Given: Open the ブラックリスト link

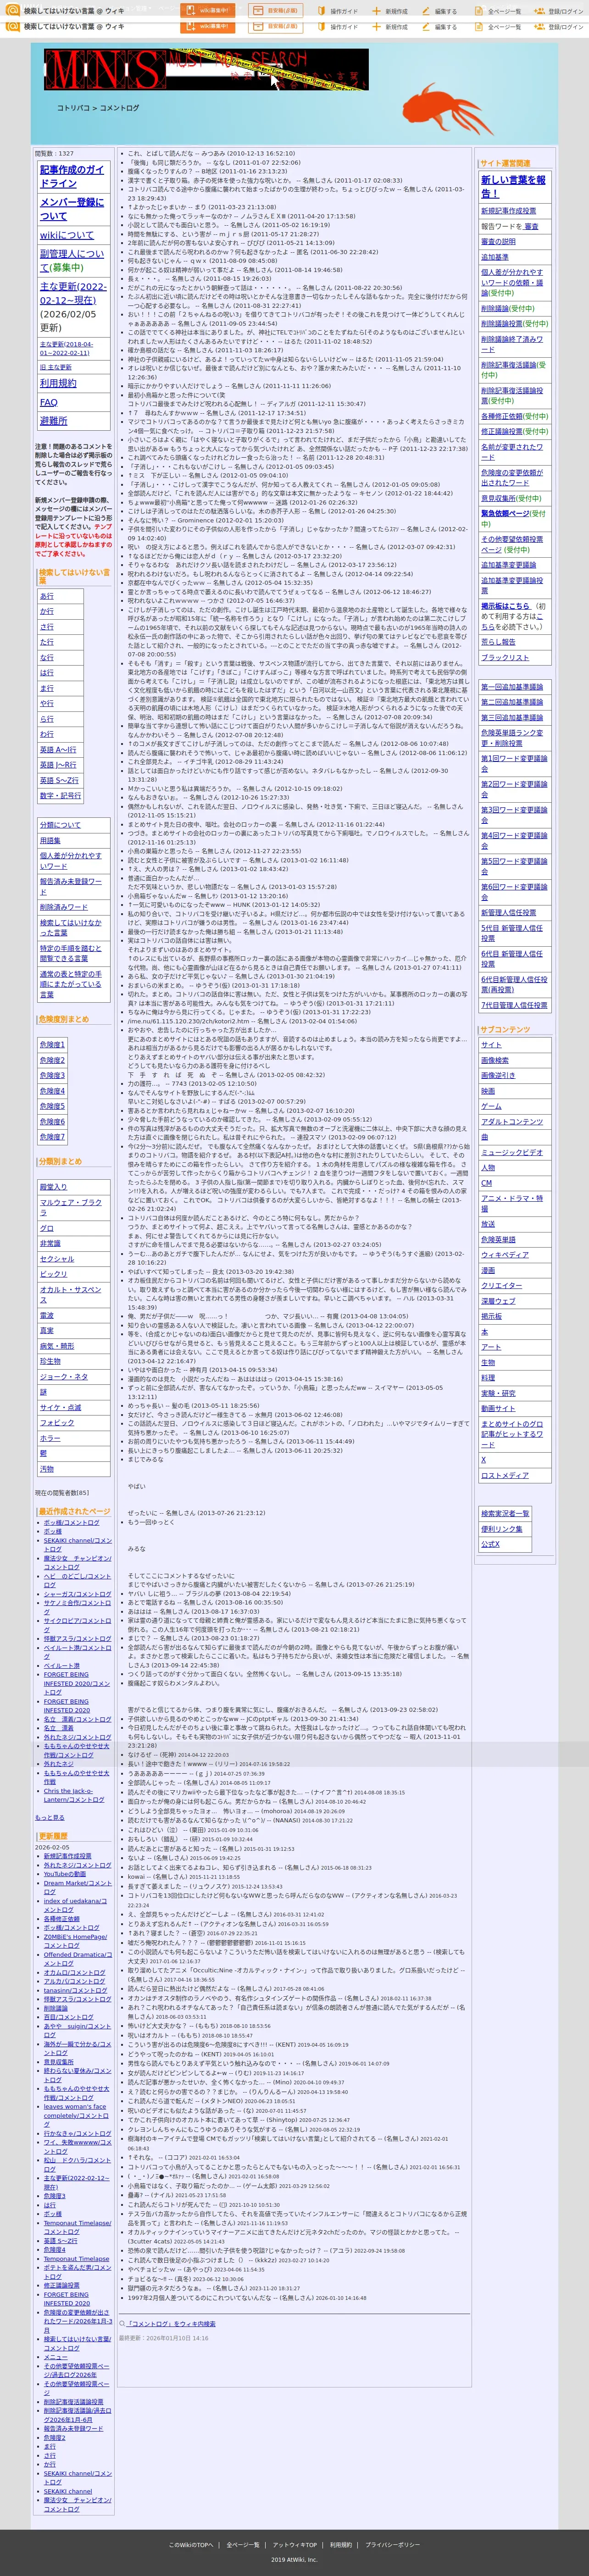Looking at the screenshot, I should point(505,658).
